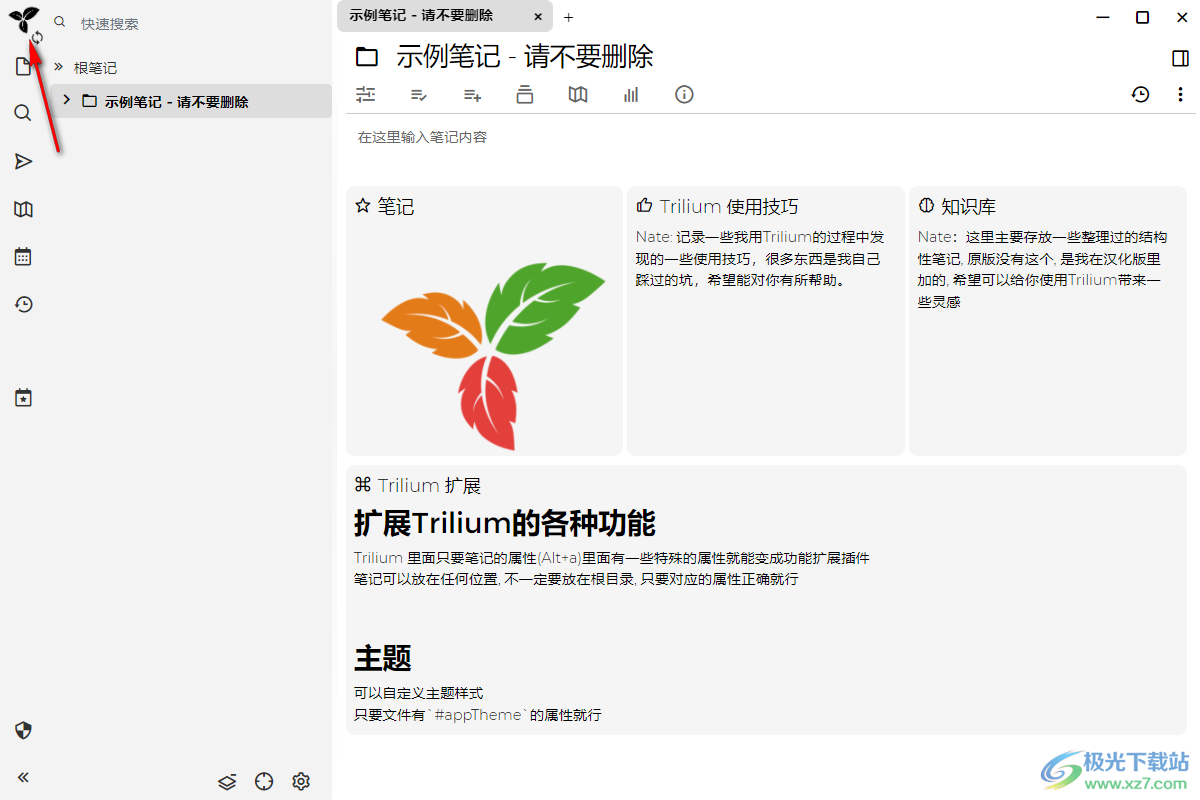Collapse the left sidebar with double chevron
1200x800 pixels.
[23, 777]
